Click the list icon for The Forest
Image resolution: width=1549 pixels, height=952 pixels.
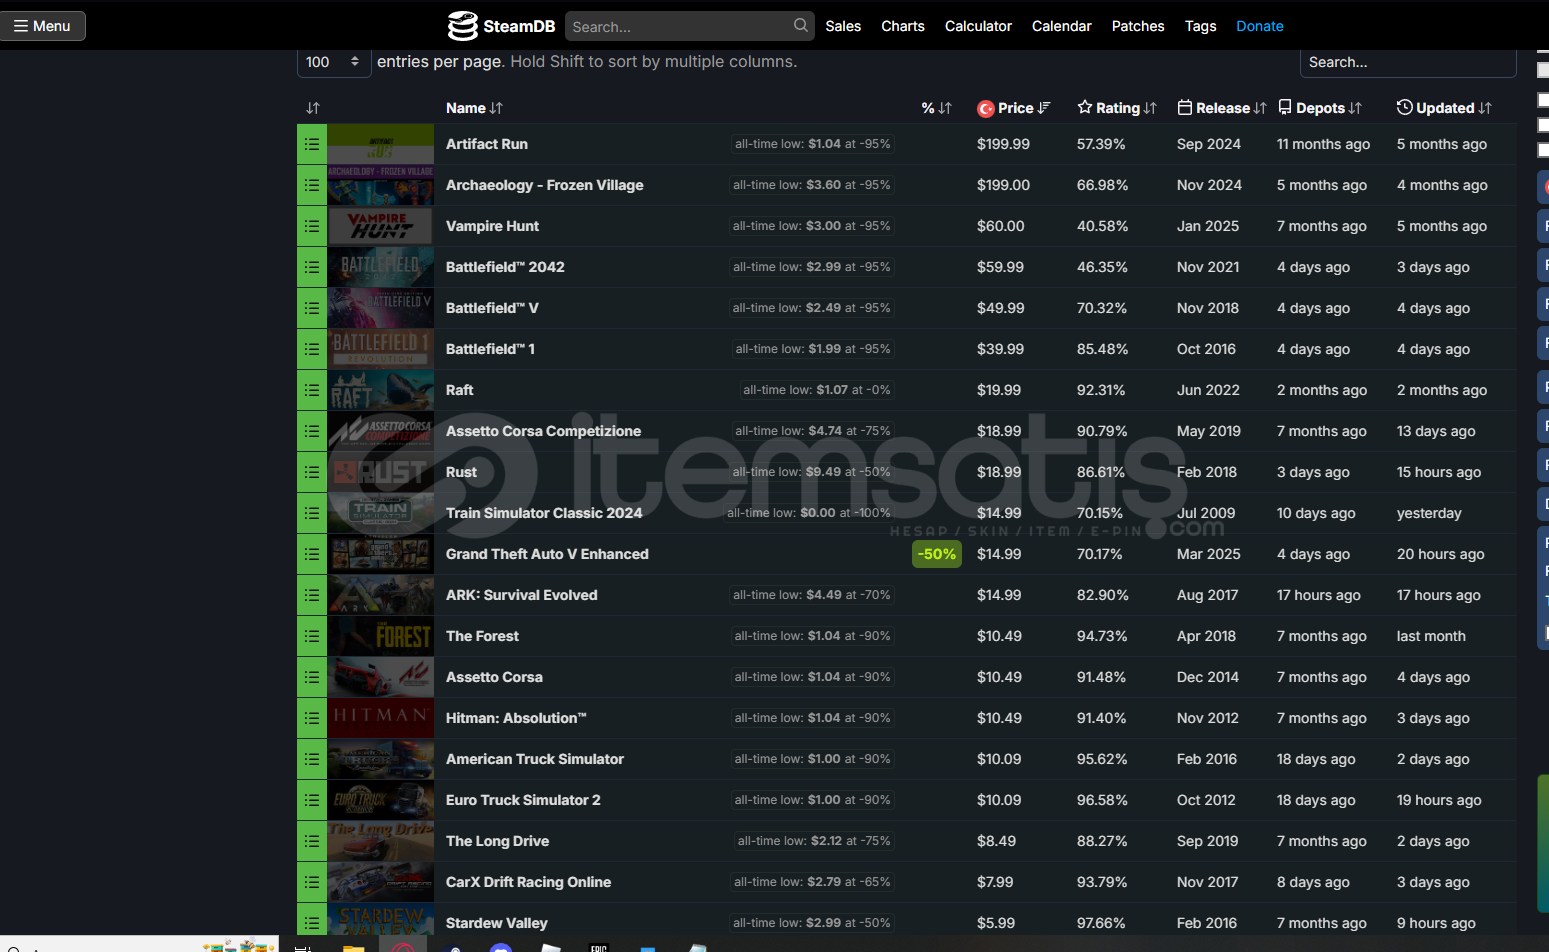point(312,636)
